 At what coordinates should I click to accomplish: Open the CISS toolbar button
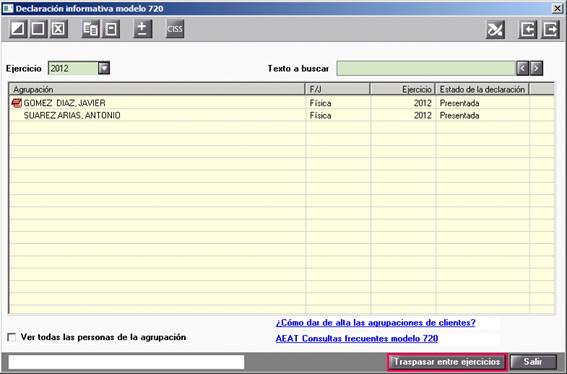tap(175, 29)
